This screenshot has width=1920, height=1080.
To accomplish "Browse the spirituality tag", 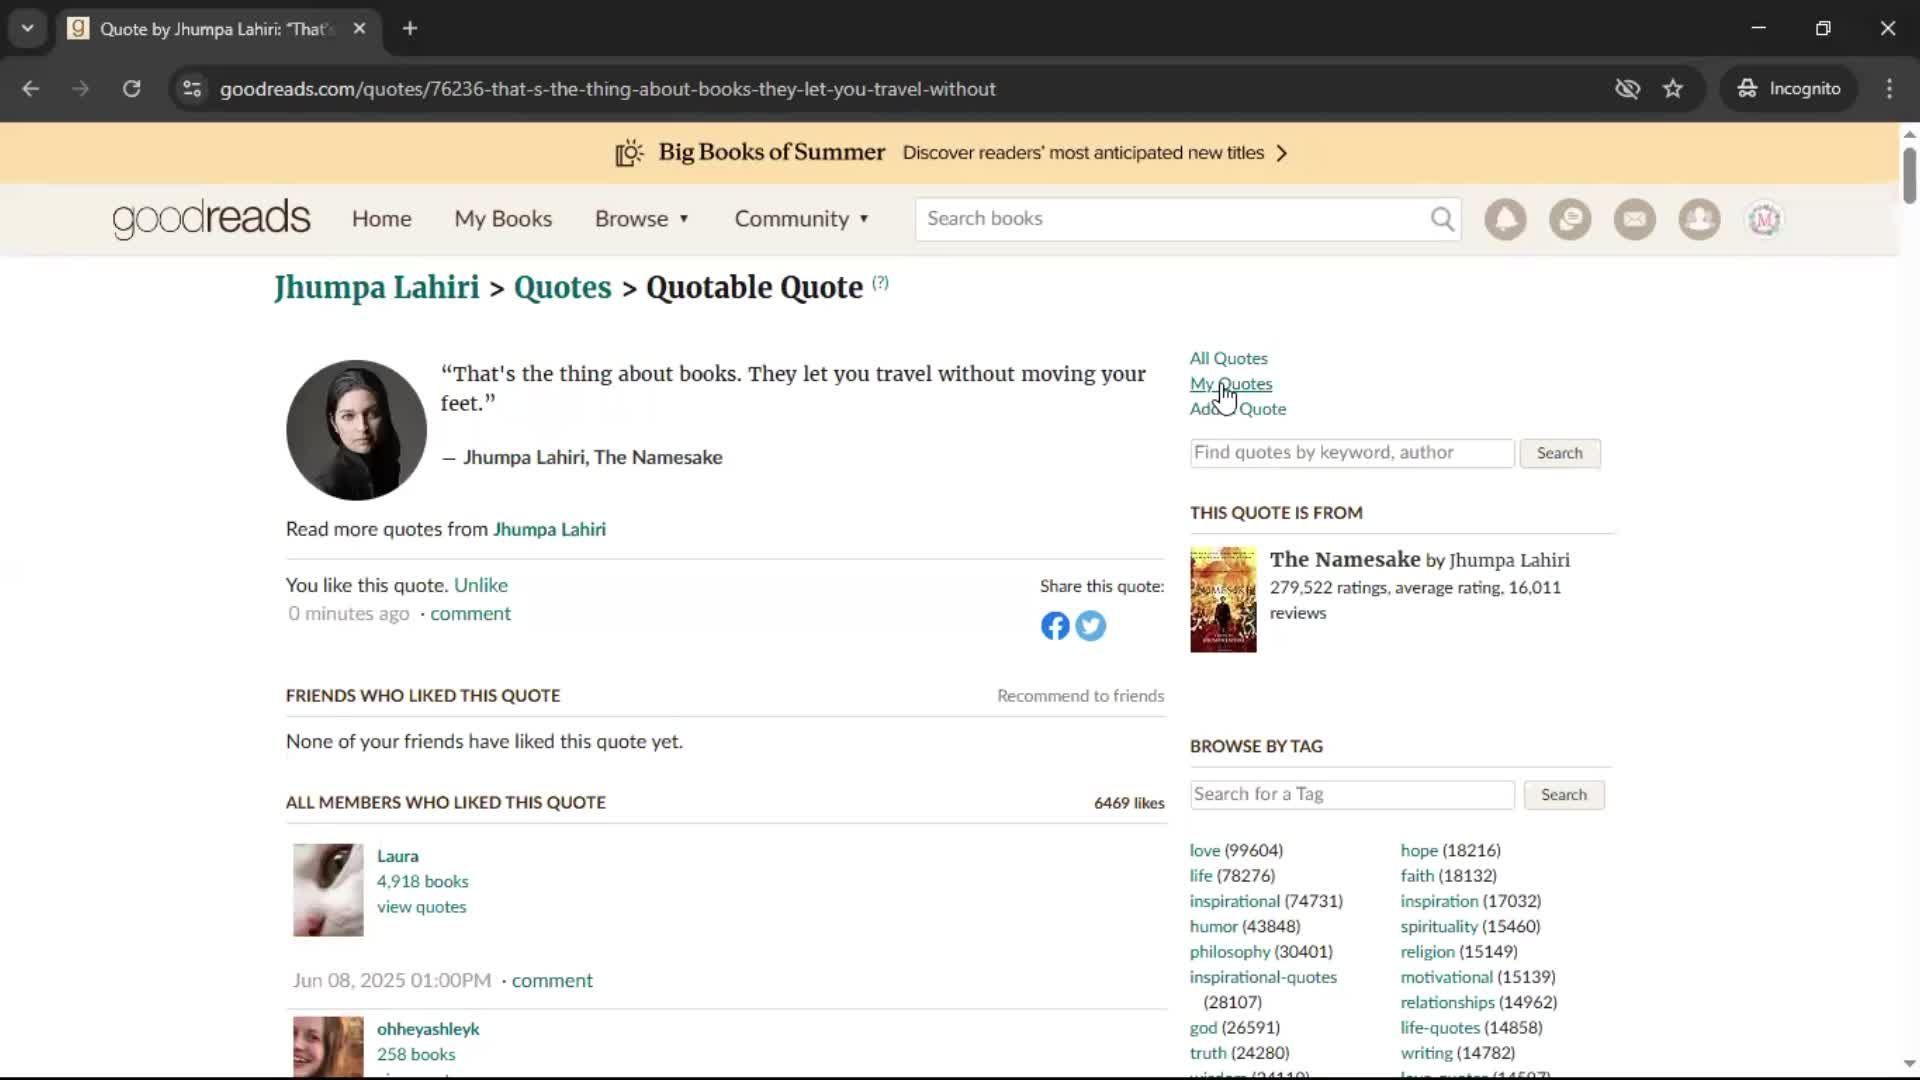I will point(1439,927).
